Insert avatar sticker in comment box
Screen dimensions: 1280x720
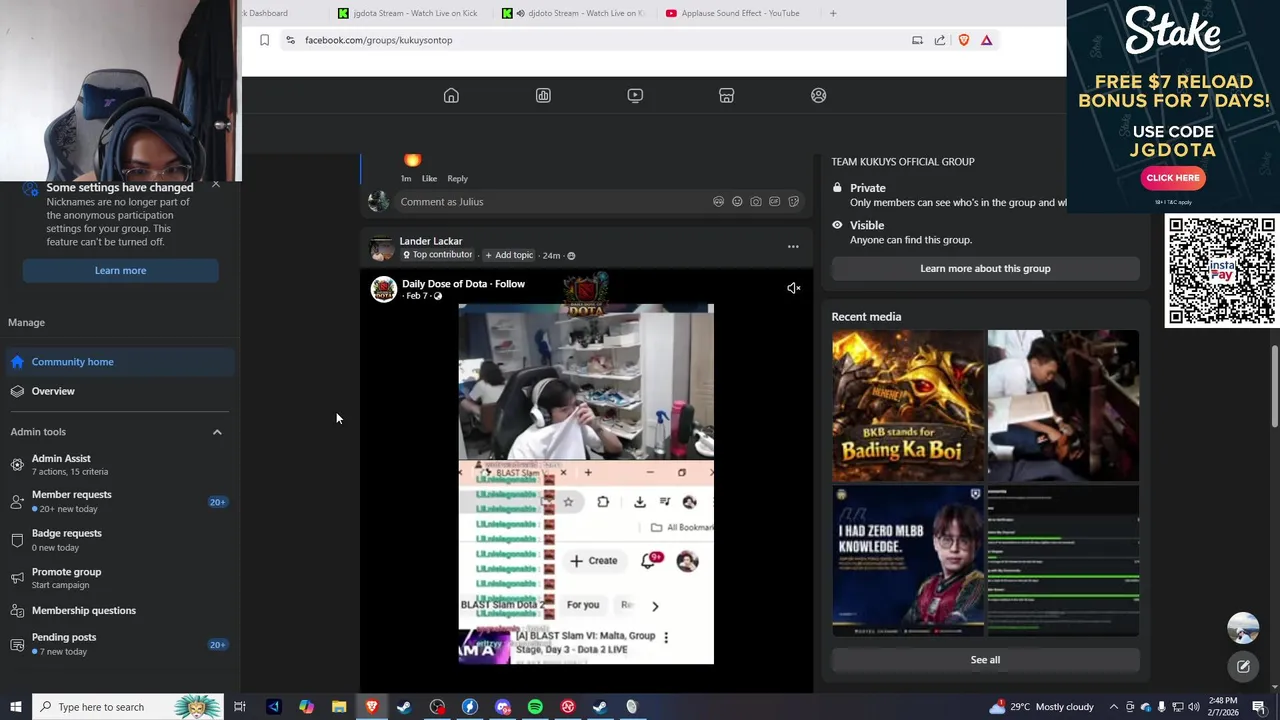point(718,202)
